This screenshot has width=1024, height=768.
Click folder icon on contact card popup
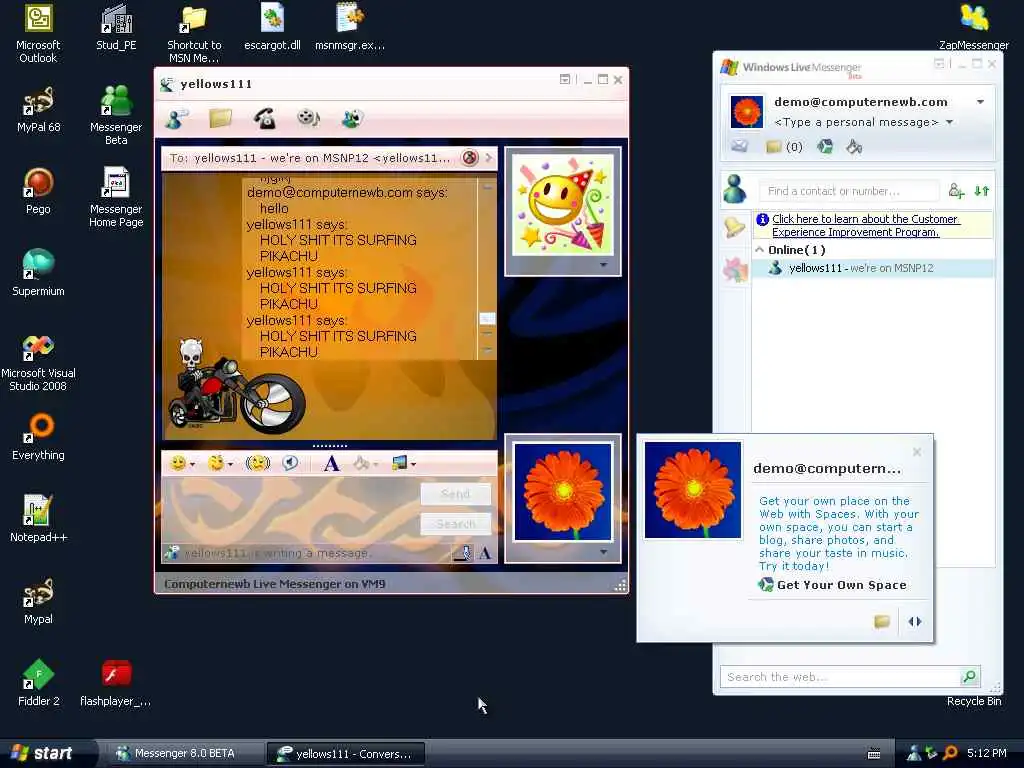882,621
